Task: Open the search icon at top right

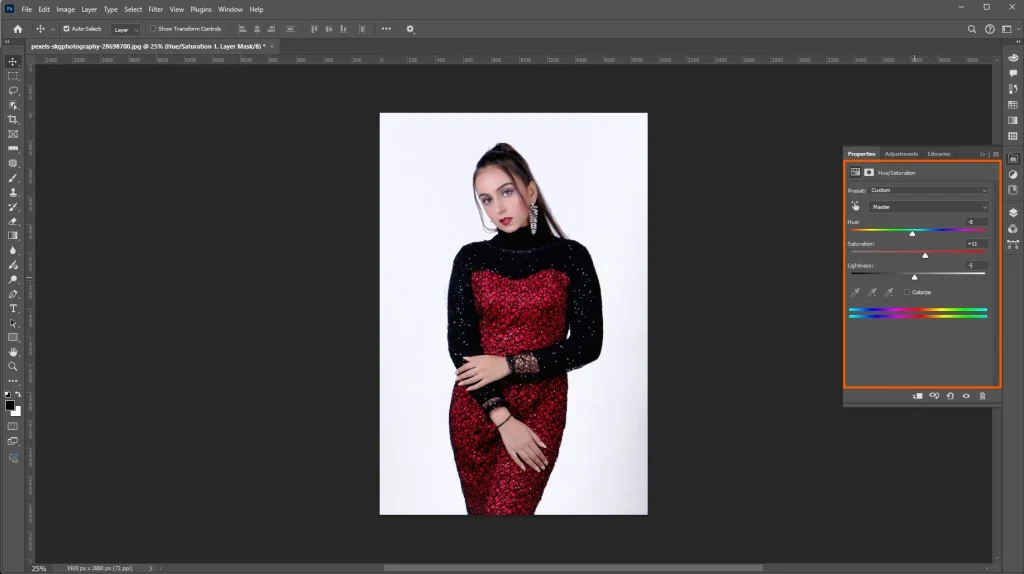Action: point(972,29)
